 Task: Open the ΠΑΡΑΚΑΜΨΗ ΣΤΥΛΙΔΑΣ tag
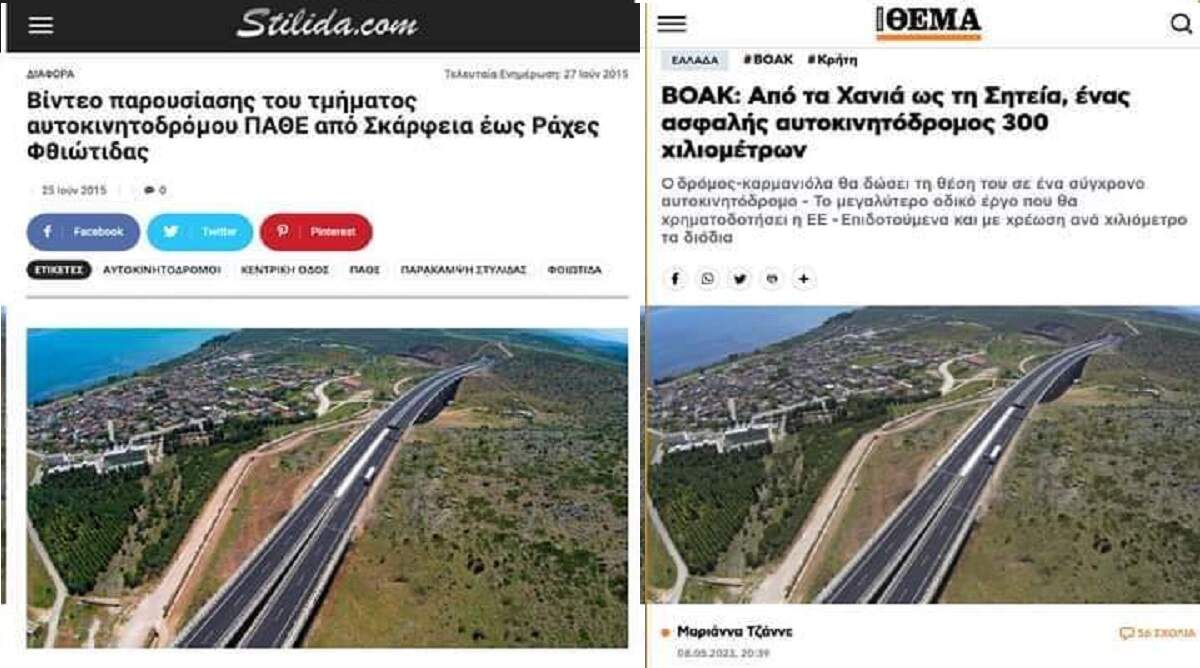tap(464, 270)
